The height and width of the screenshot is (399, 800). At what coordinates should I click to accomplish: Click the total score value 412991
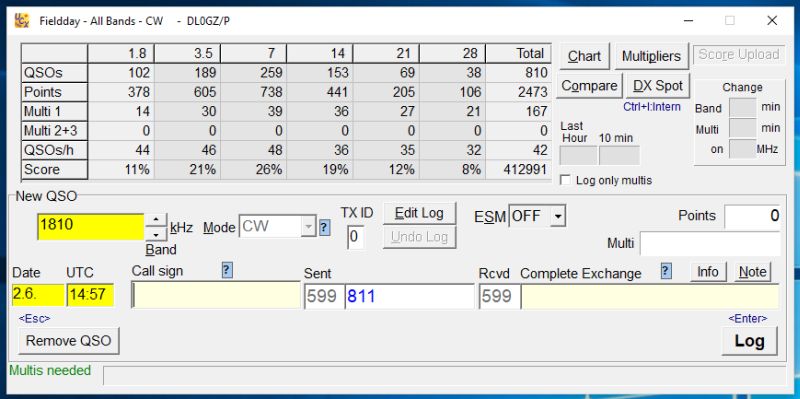coord(518,169)
